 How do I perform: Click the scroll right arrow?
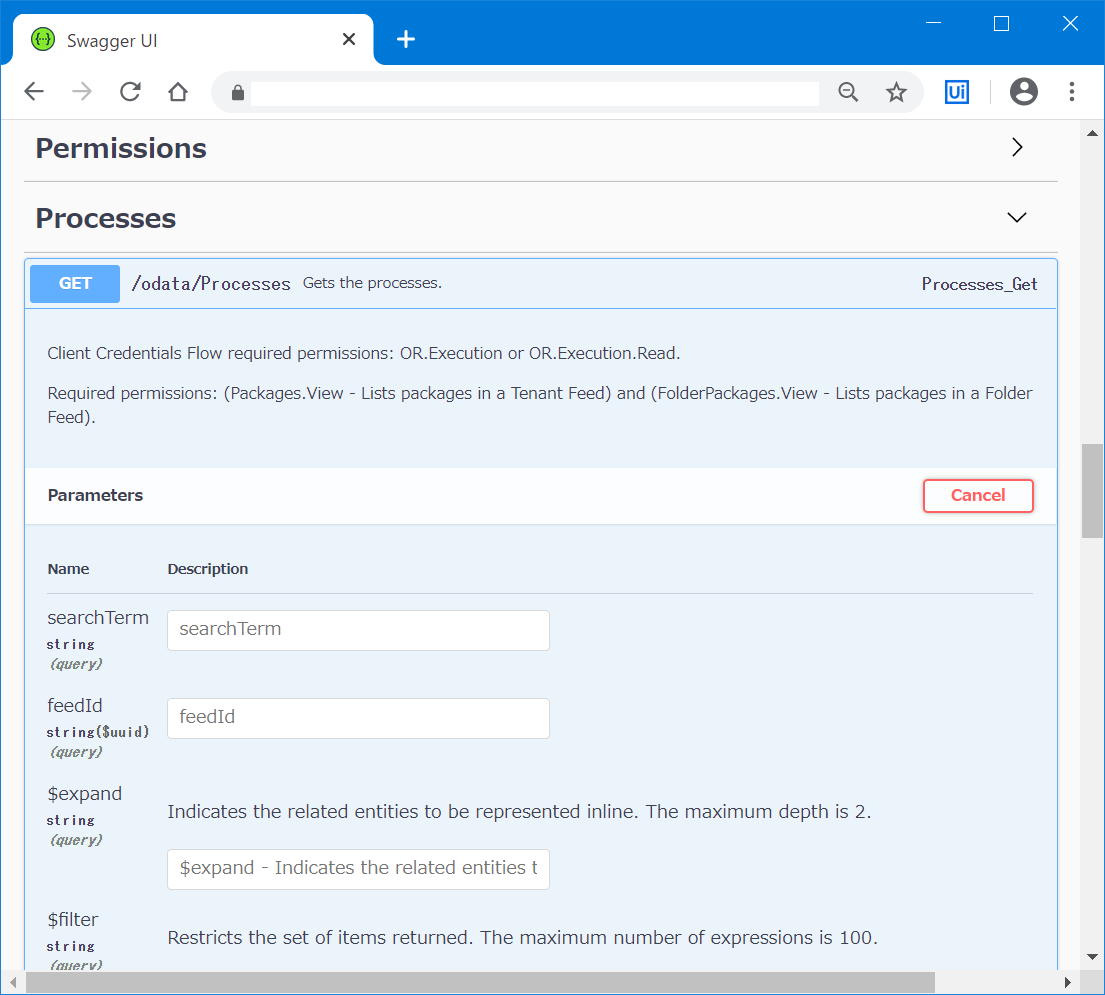point(1068,982)
